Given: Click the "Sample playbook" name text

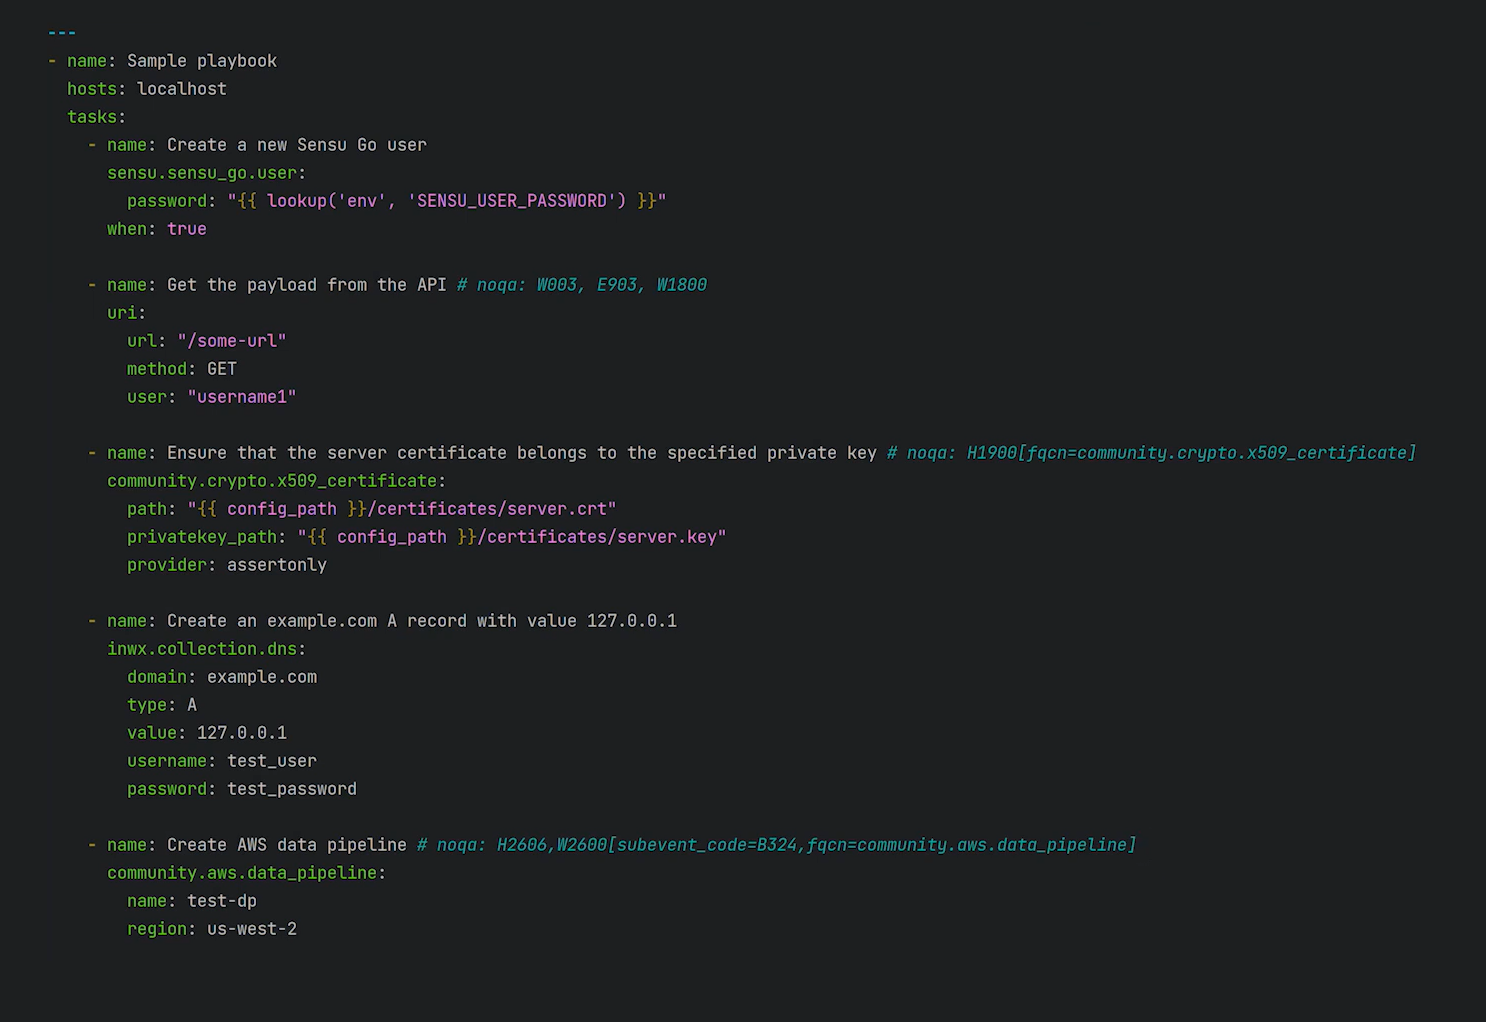Looking at the screenshot, I should tap(201, 61).
